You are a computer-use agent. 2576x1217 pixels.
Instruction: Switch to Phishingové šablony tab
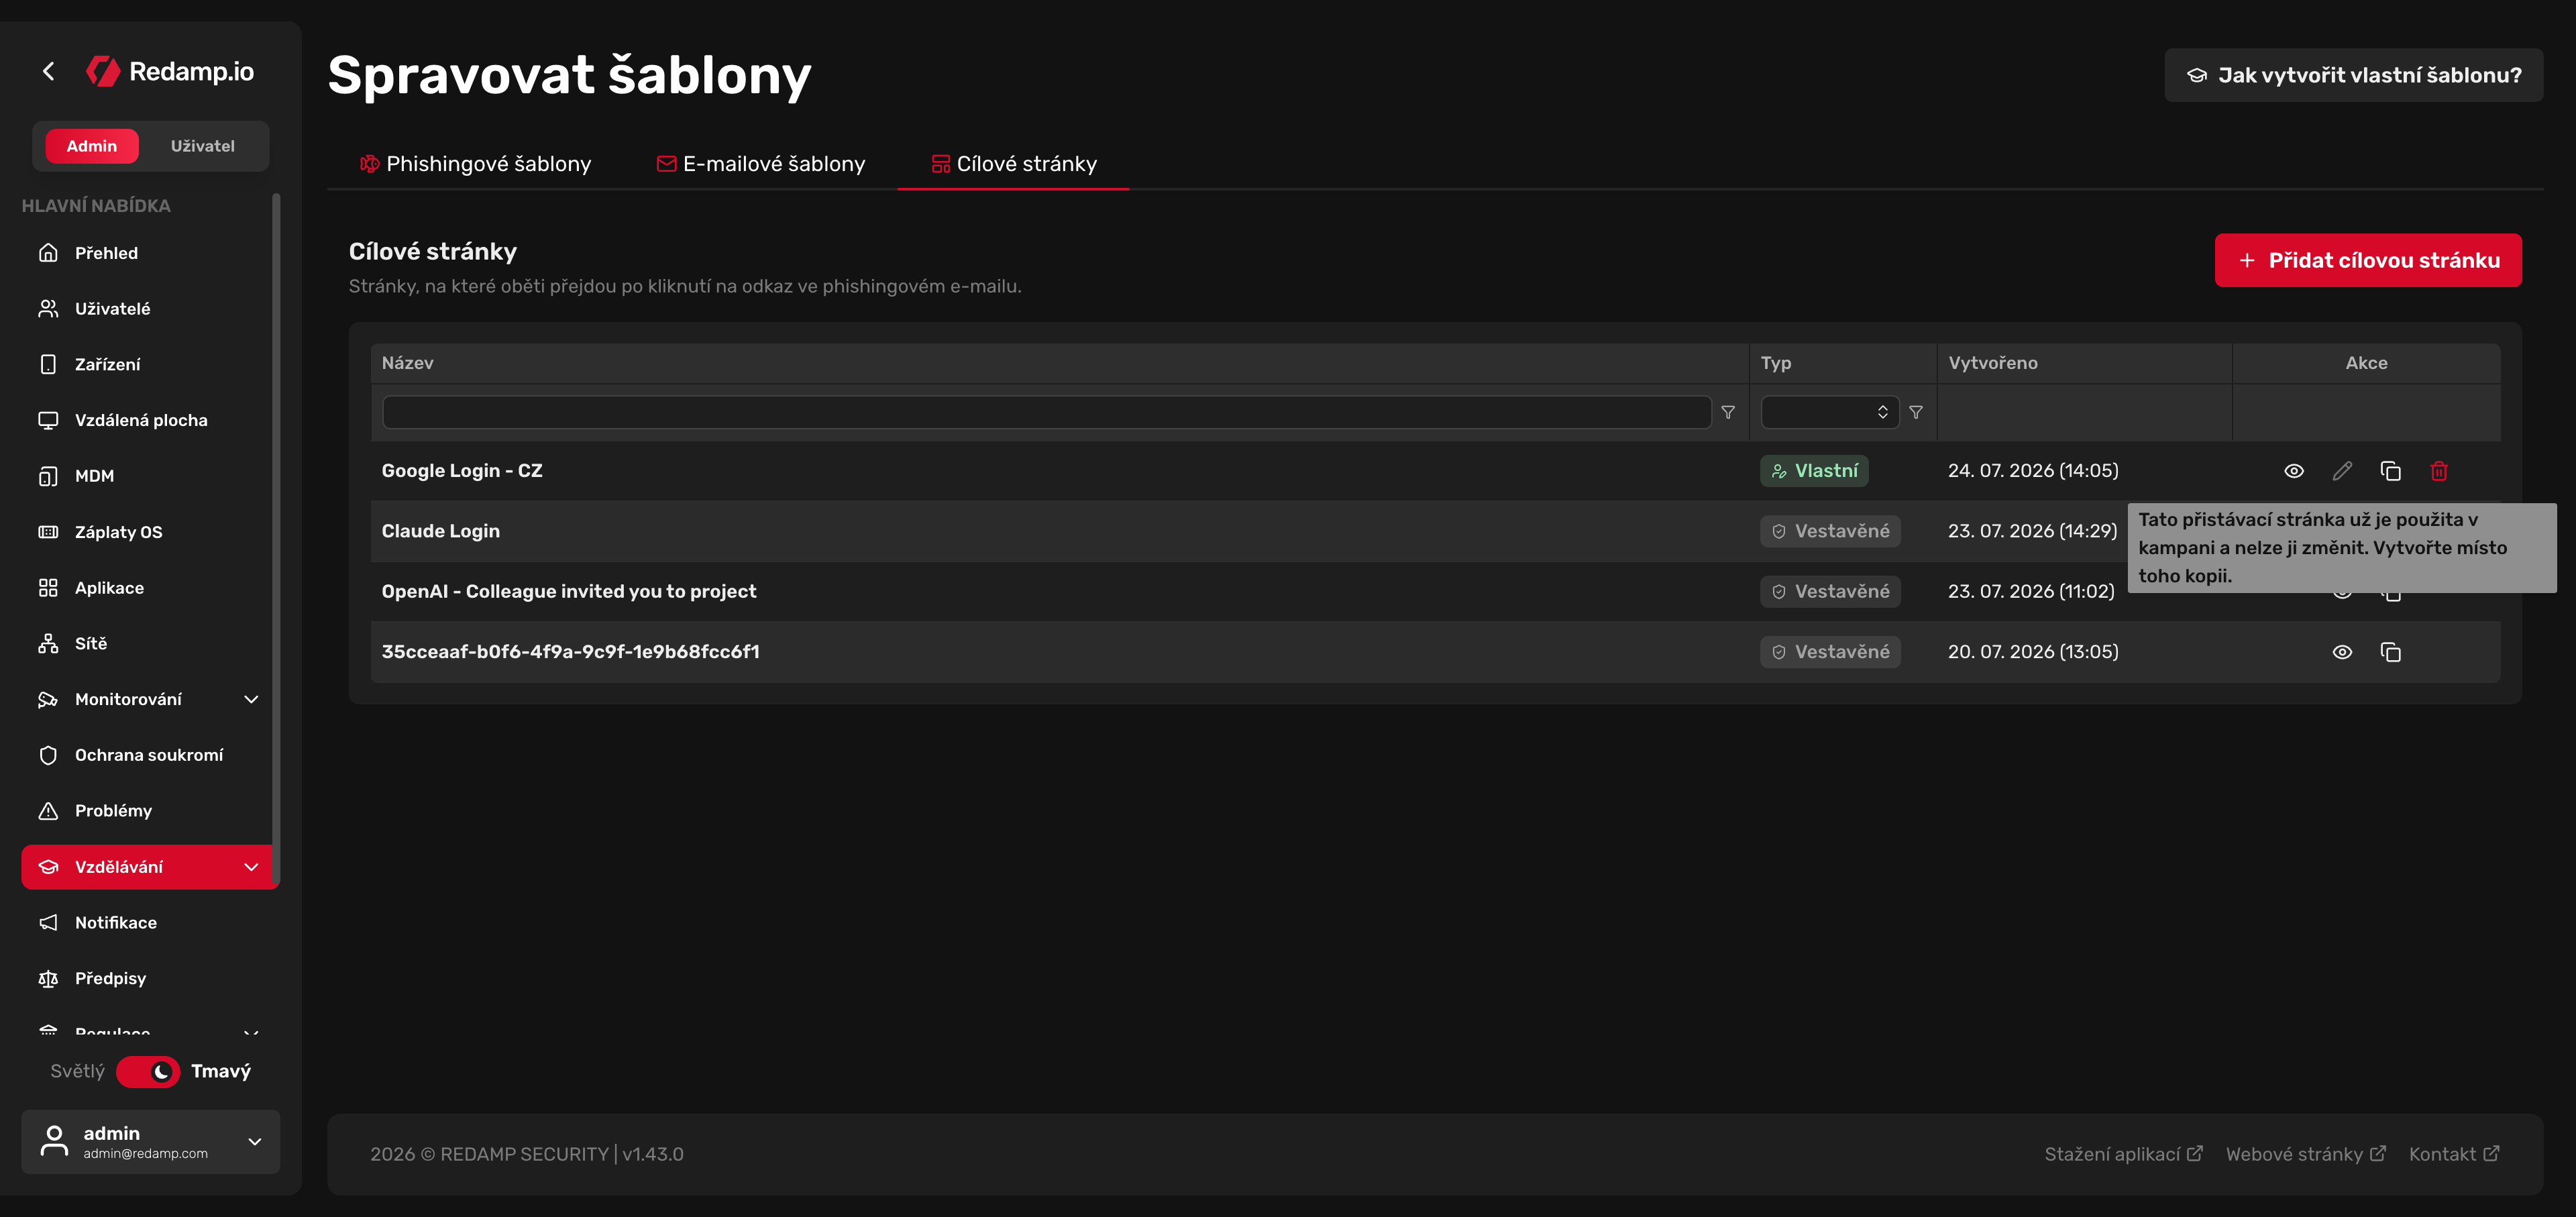(x=475, y=164)
